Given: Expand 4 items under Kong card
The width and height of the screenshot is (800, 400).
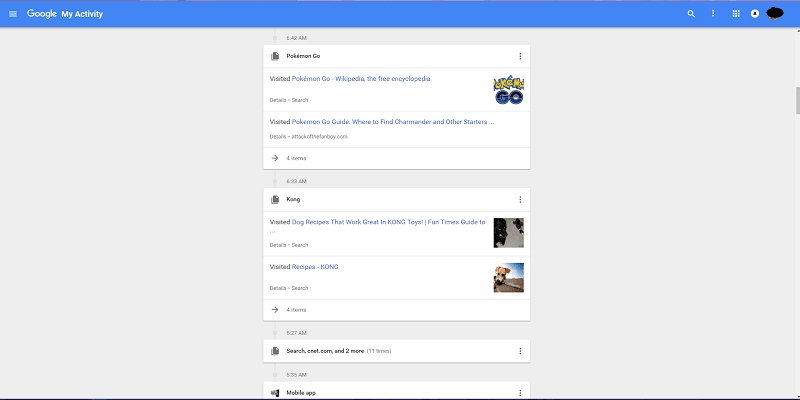Looking at the screenshot, I should pyautogui.click(x=396, y=310).
